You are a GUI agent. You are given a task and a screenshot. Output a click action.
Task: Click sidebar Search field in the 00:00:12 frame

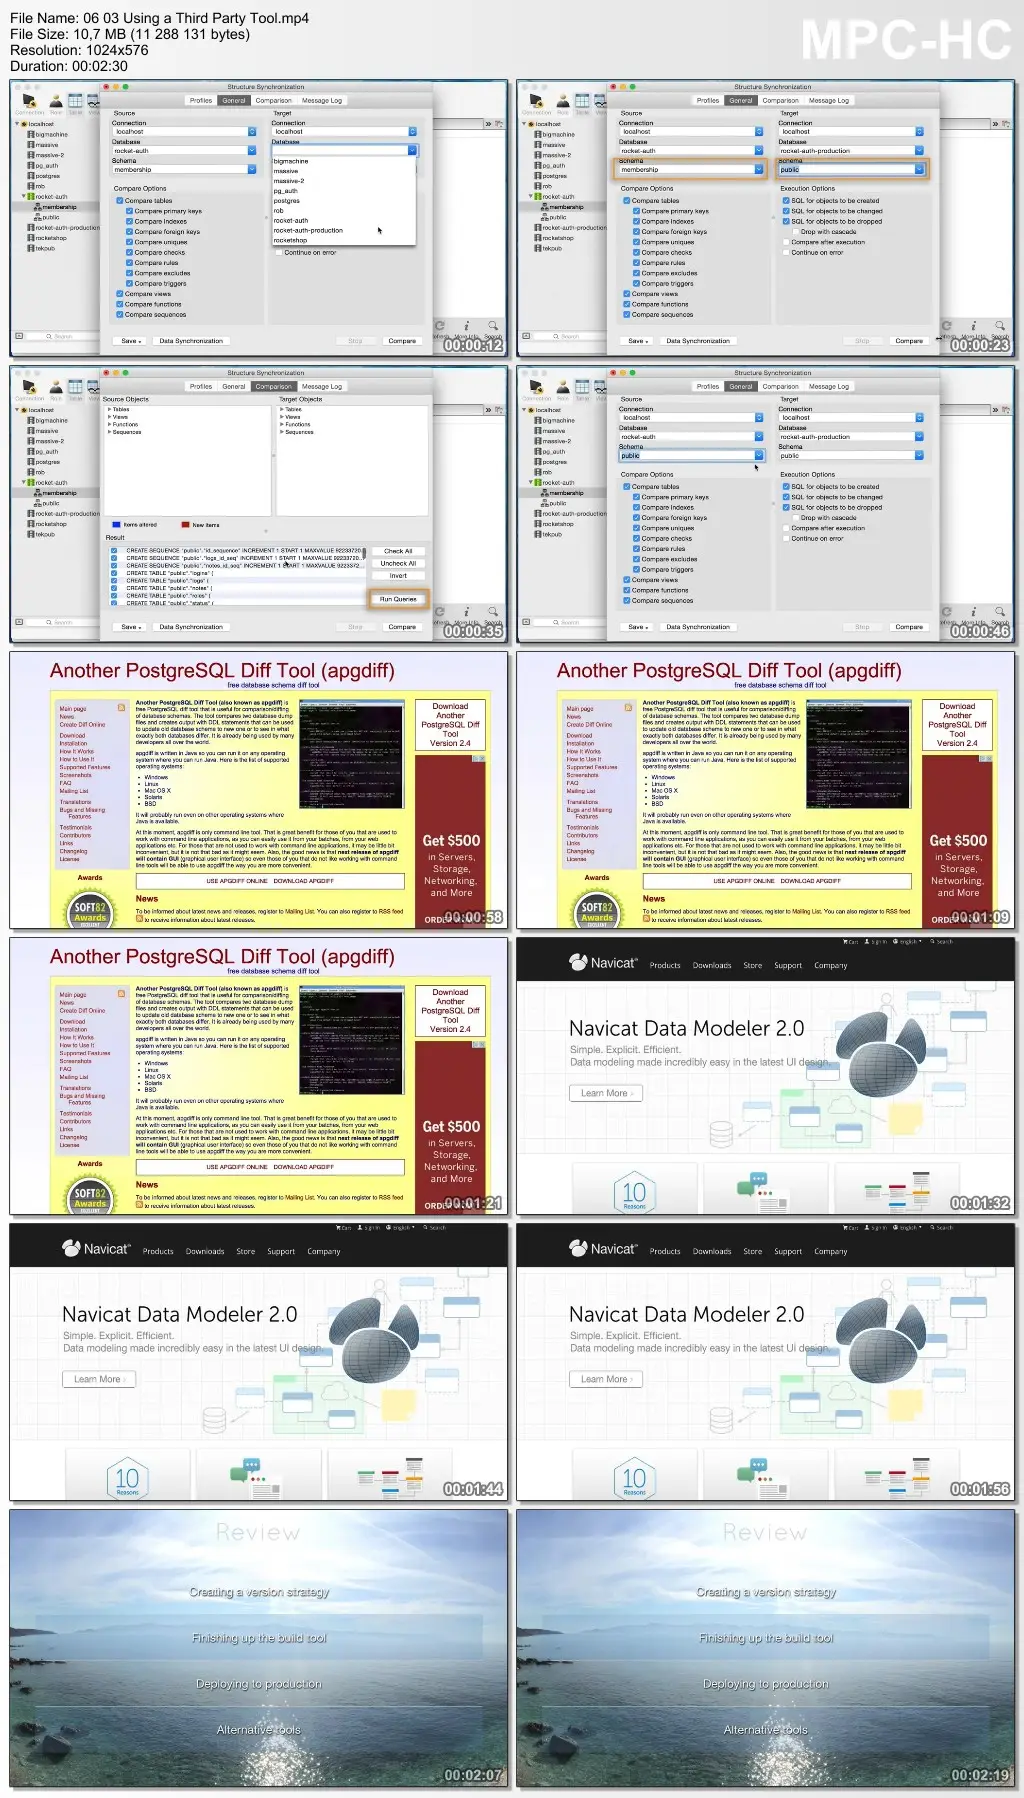[64, 337]
